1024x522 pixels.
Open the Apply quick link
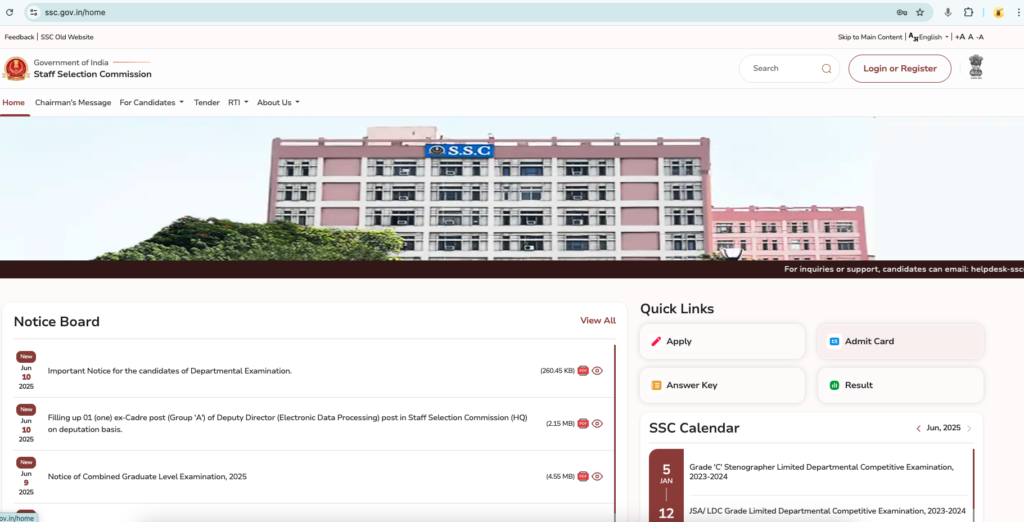[722, 341]
